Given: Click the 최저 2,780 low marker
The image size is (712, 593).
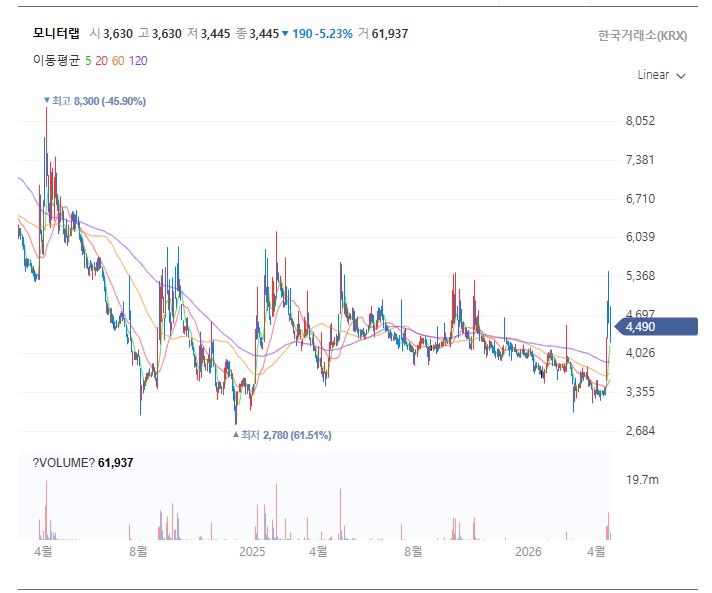Looking at the screenshot, I should [282, 435].
